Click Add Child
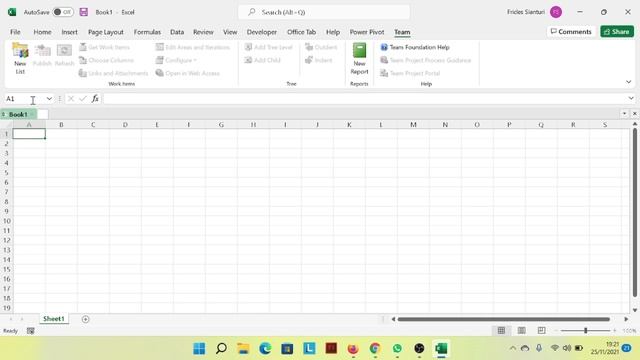Screen dimensions: 640x360 (x=262, y=60)
